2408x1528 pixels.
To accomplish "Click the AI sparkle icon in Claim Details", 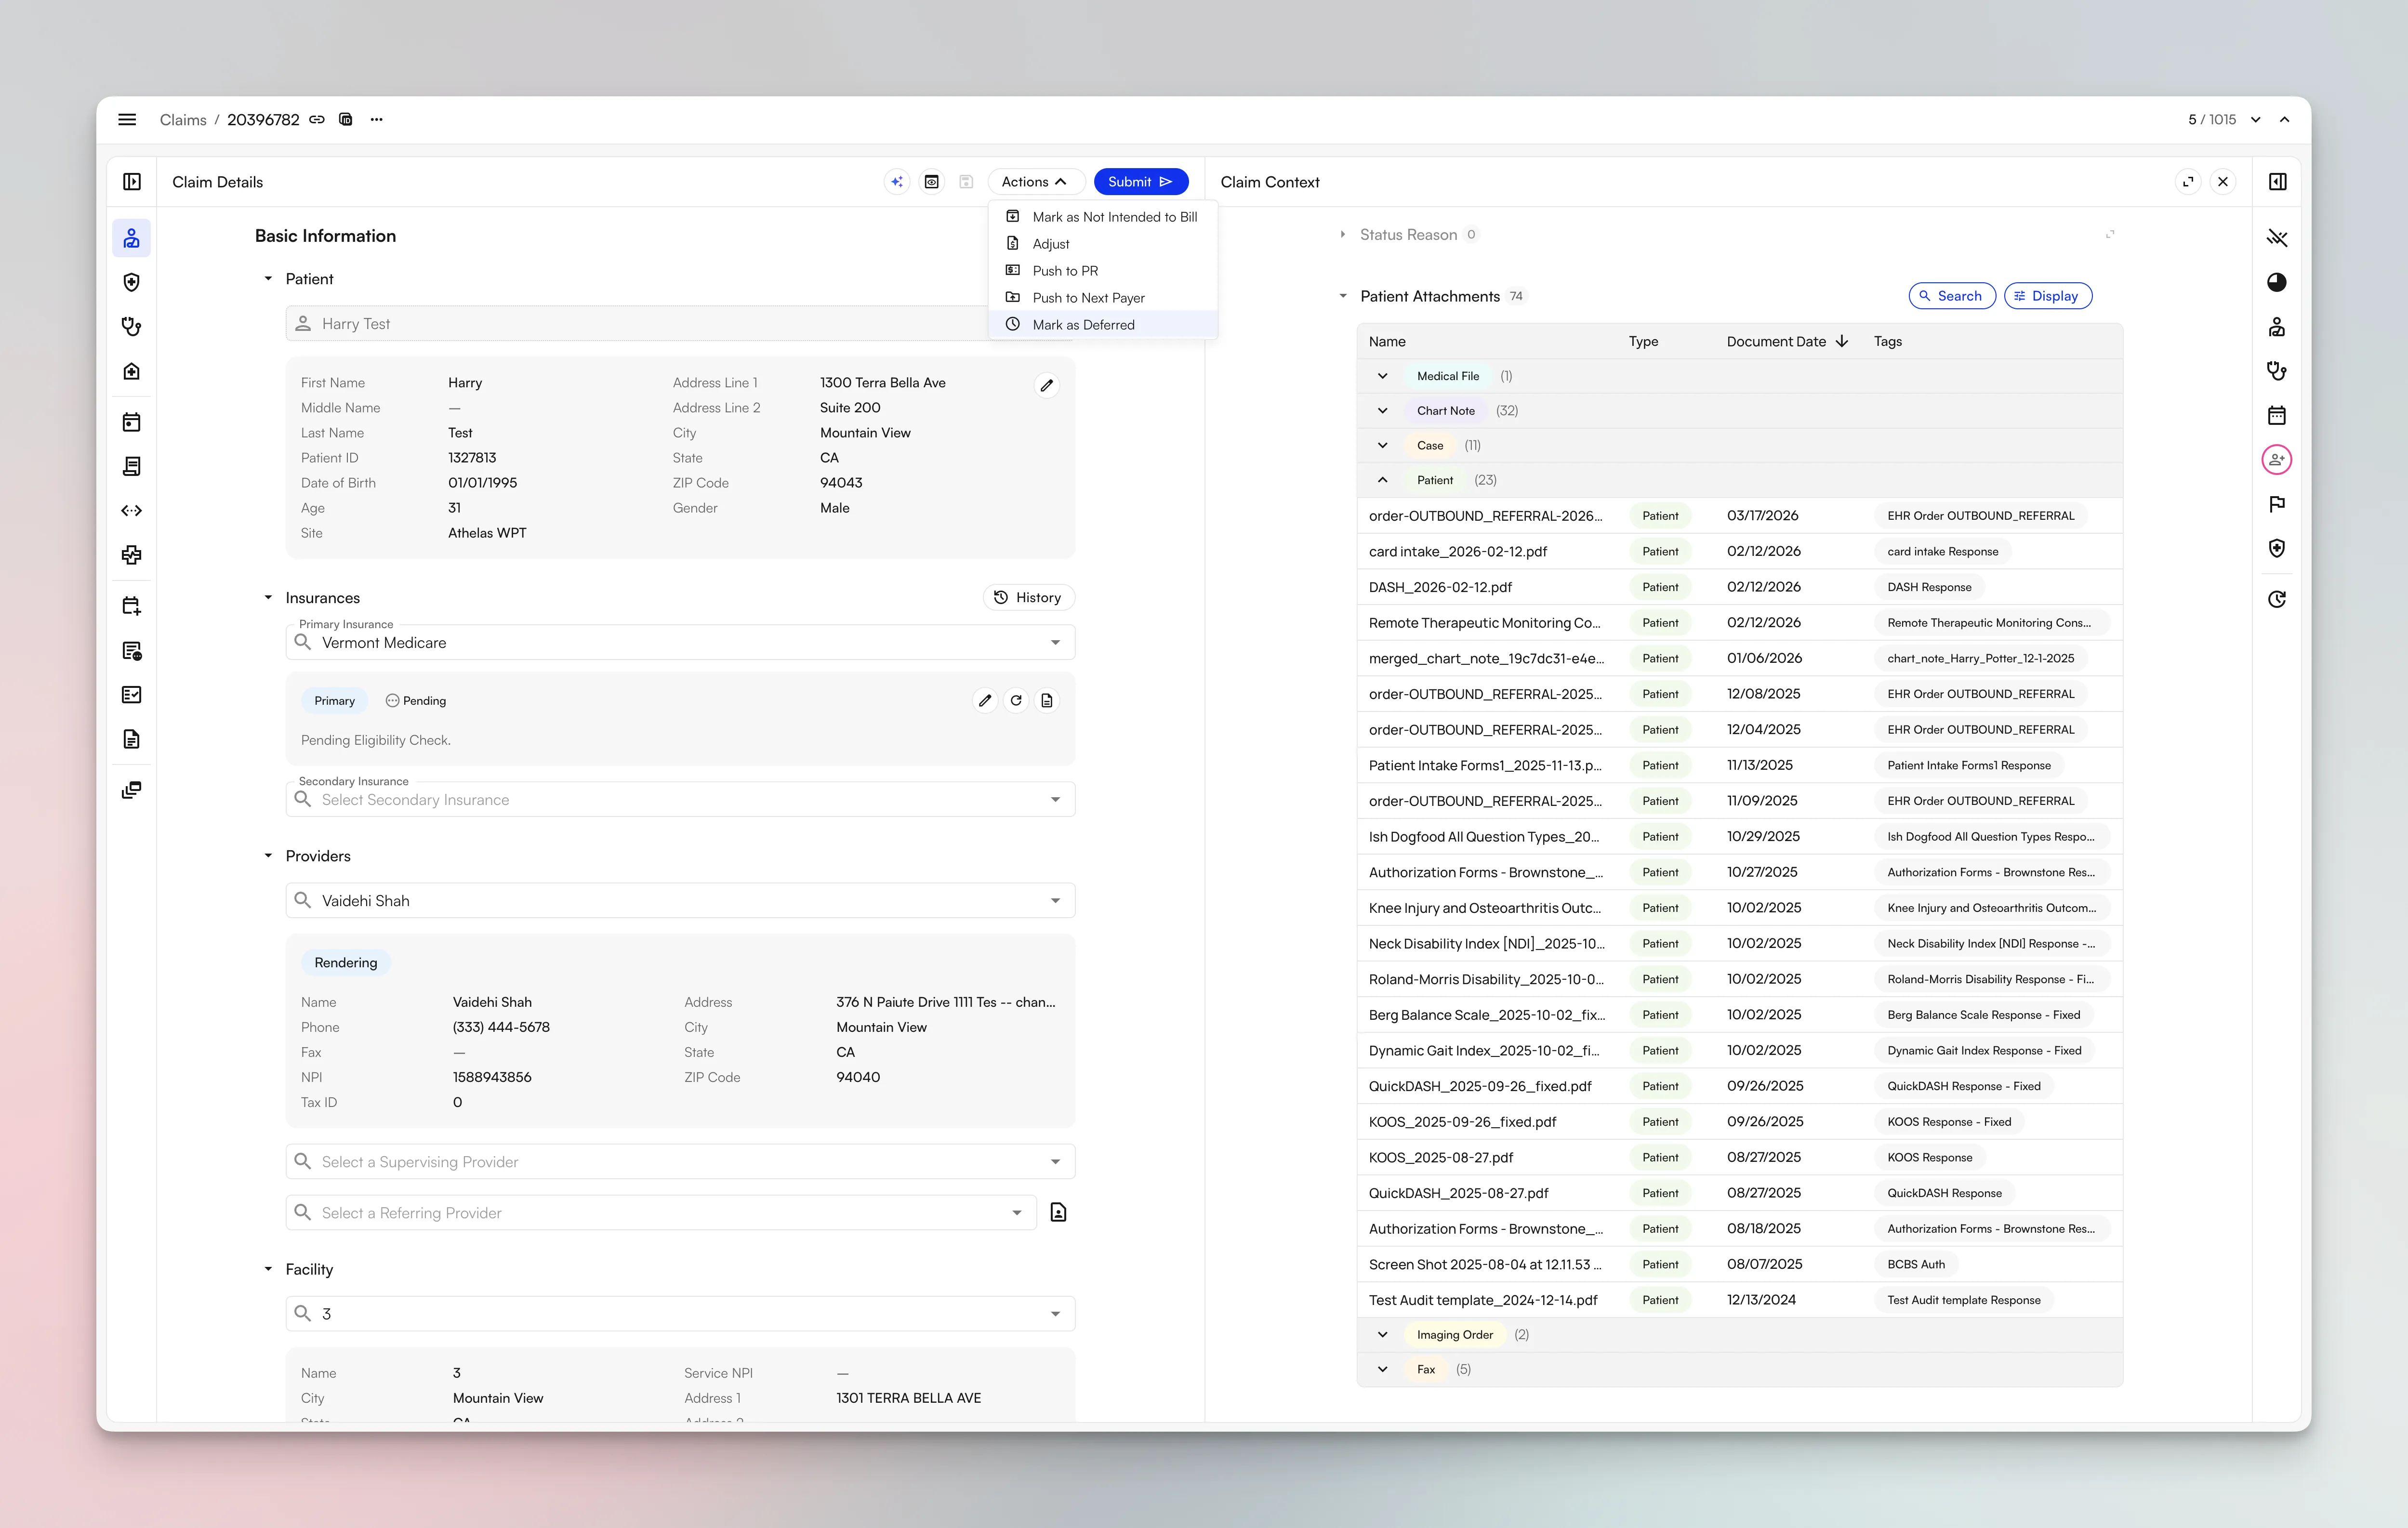I will click(897, 182).
